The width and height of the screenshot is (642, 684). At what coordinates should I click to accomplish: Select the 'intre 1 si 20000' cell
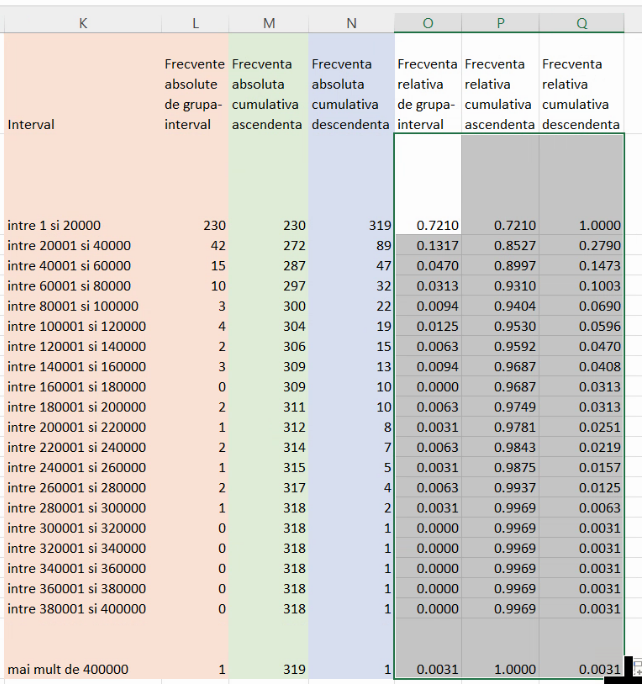[x=82, y=226]
